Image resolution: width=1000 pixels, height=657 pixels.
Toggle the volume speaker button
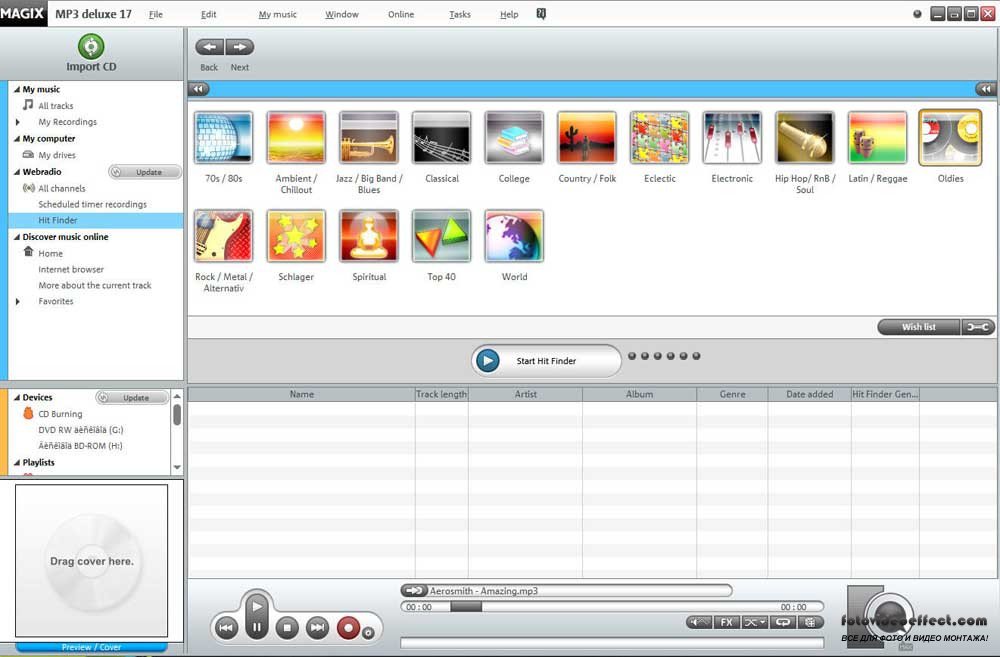pos(700,622)
